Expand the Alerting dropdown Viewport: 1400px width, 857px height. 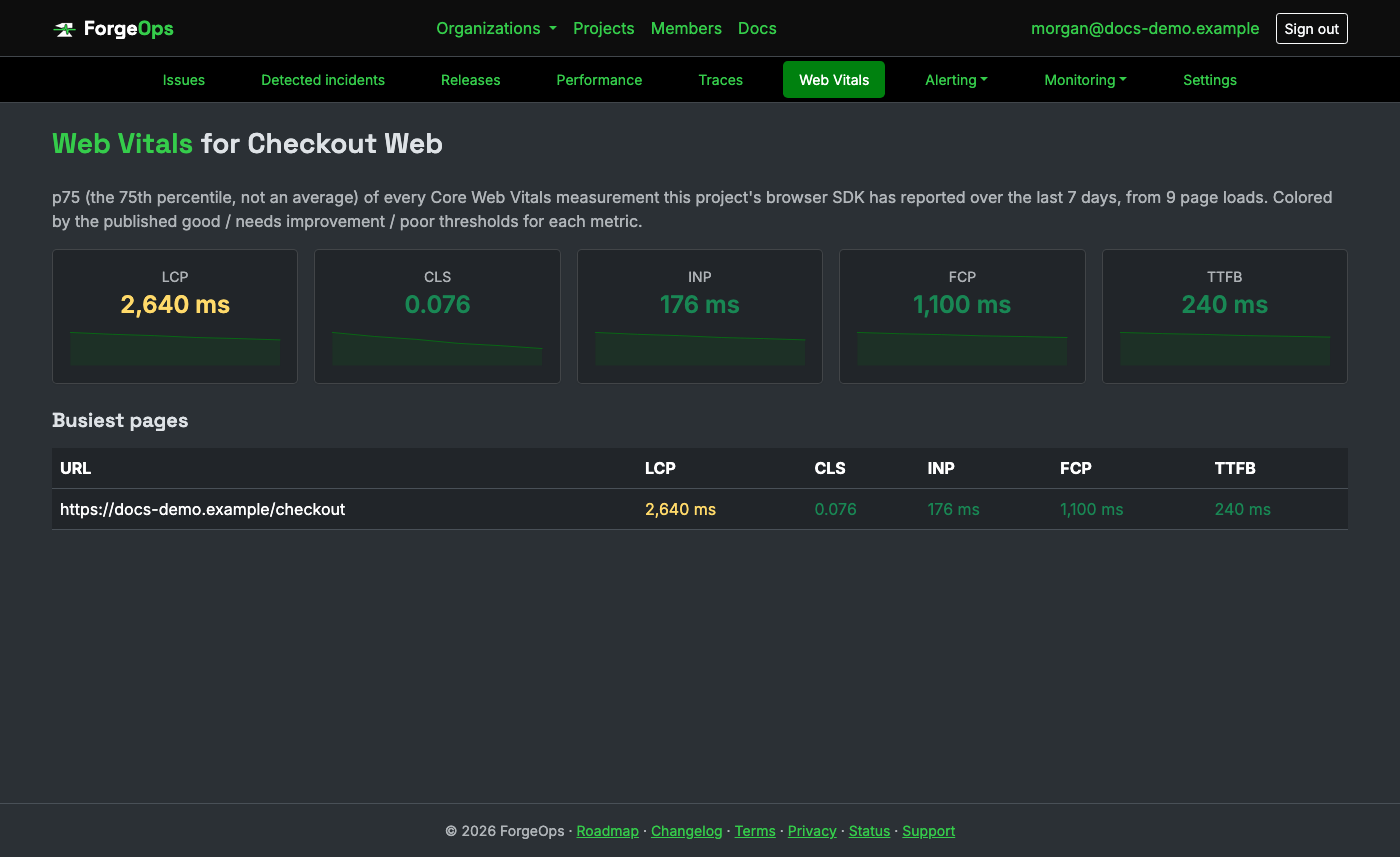pyautogui.click(x=956, y=80)
